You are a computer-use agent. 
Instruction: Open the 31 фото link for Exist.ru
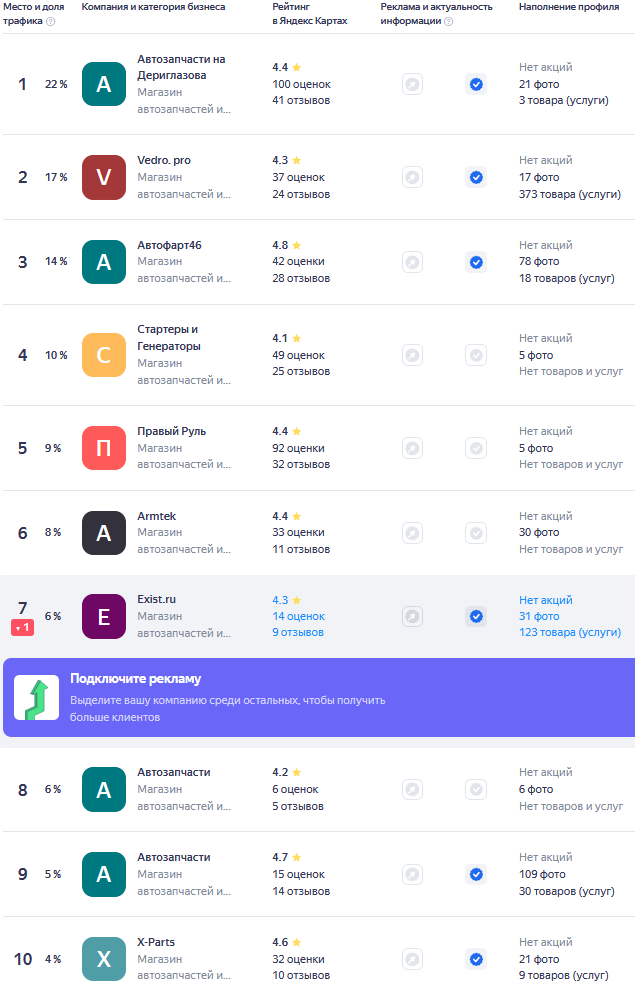(539, 616)
